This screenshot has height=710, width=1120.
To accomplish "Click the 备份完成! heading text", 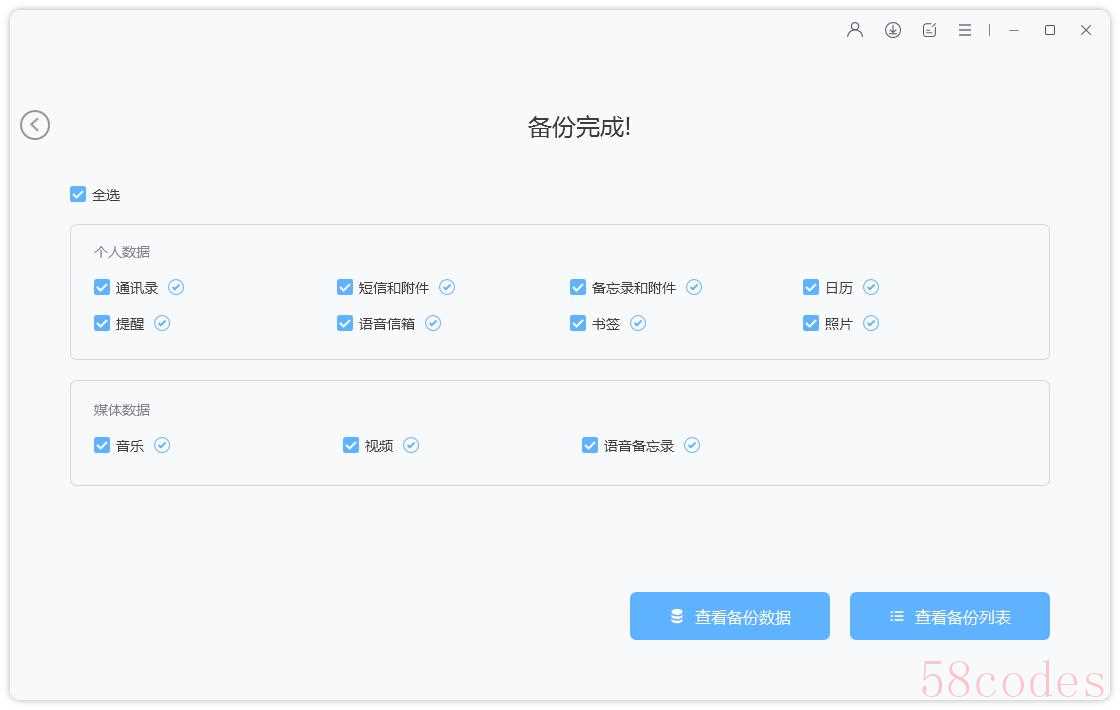I will click(579, 127).
